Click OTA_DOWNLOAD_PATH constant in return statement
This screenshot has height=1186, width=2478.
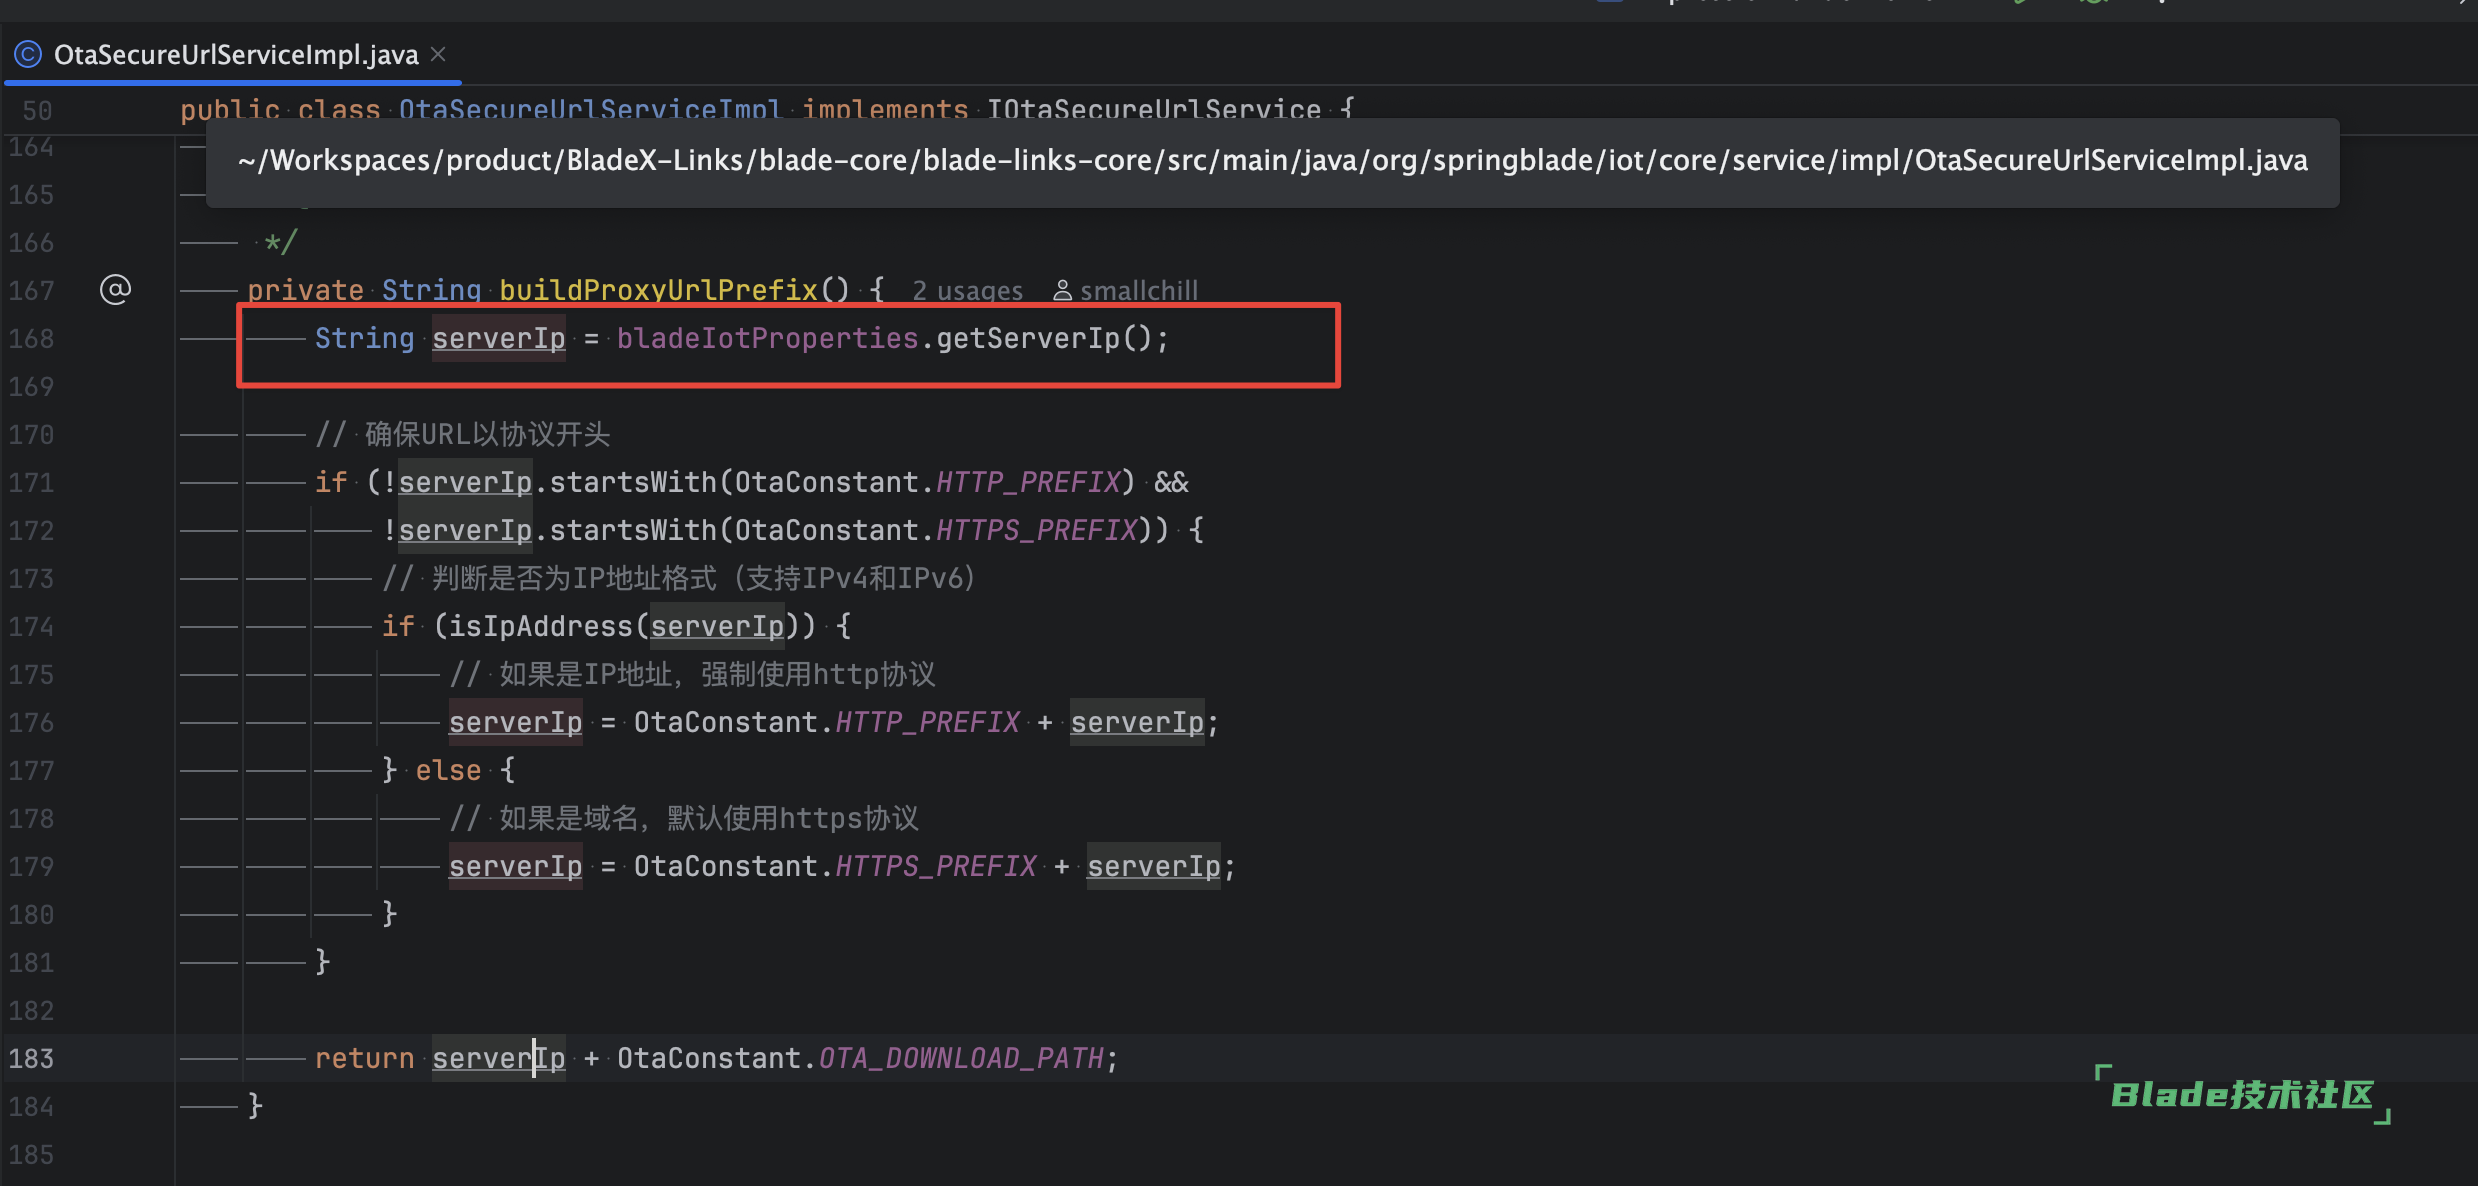(961, 1058)
